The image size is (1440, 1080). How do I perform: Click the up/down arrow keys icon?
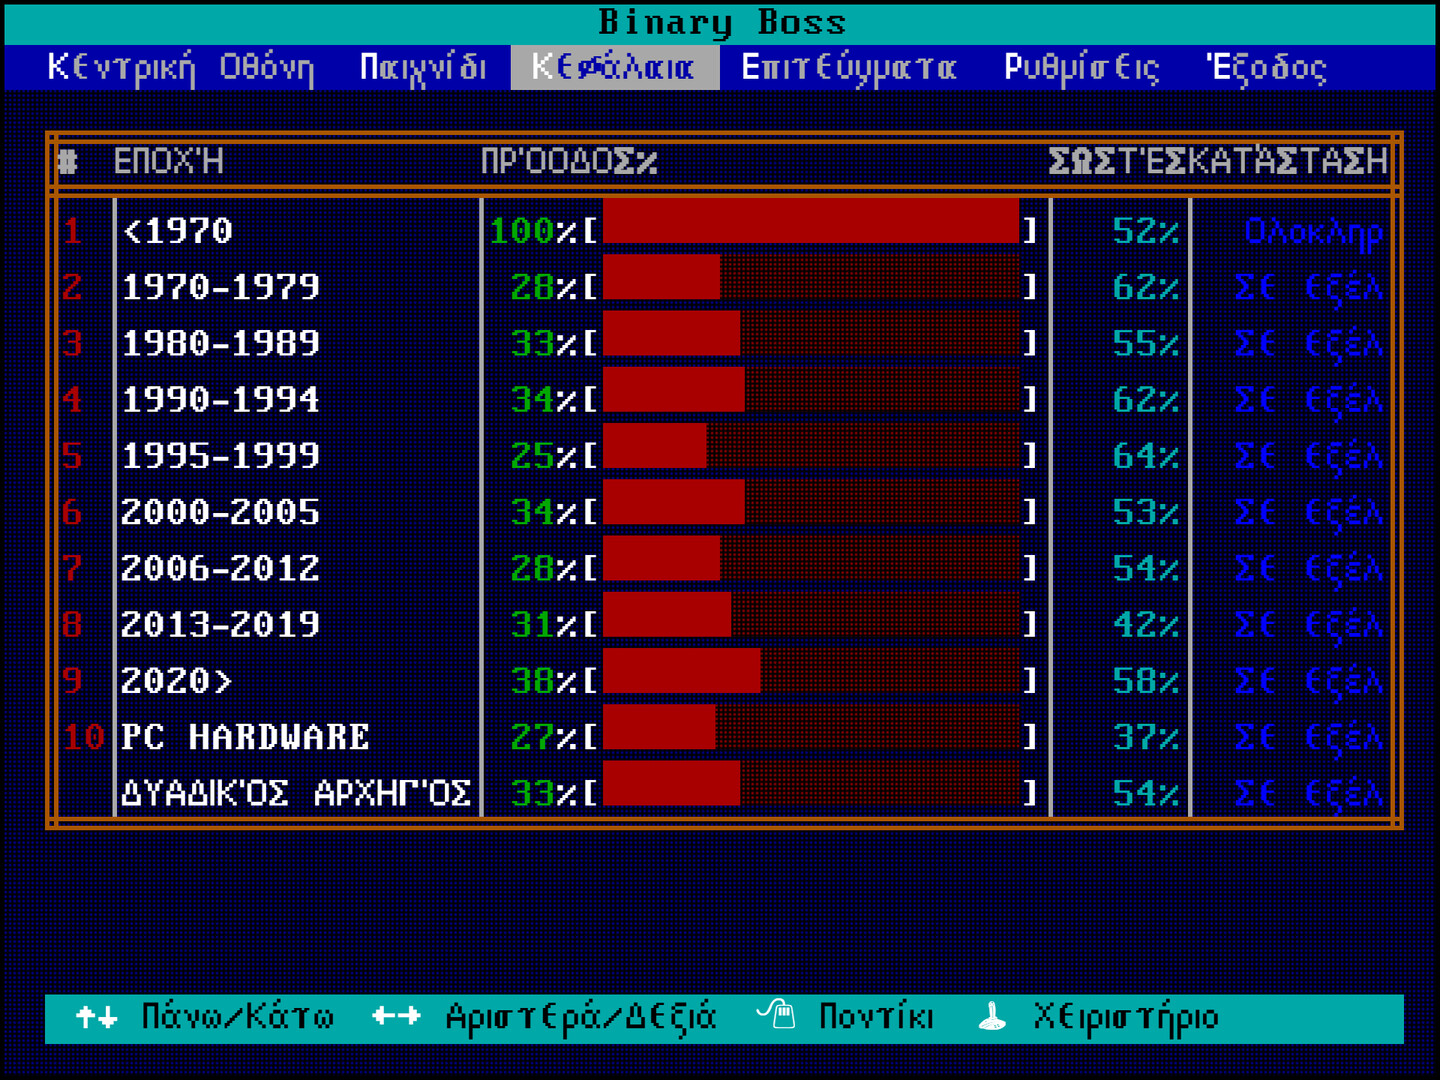tap(96, 1018)
